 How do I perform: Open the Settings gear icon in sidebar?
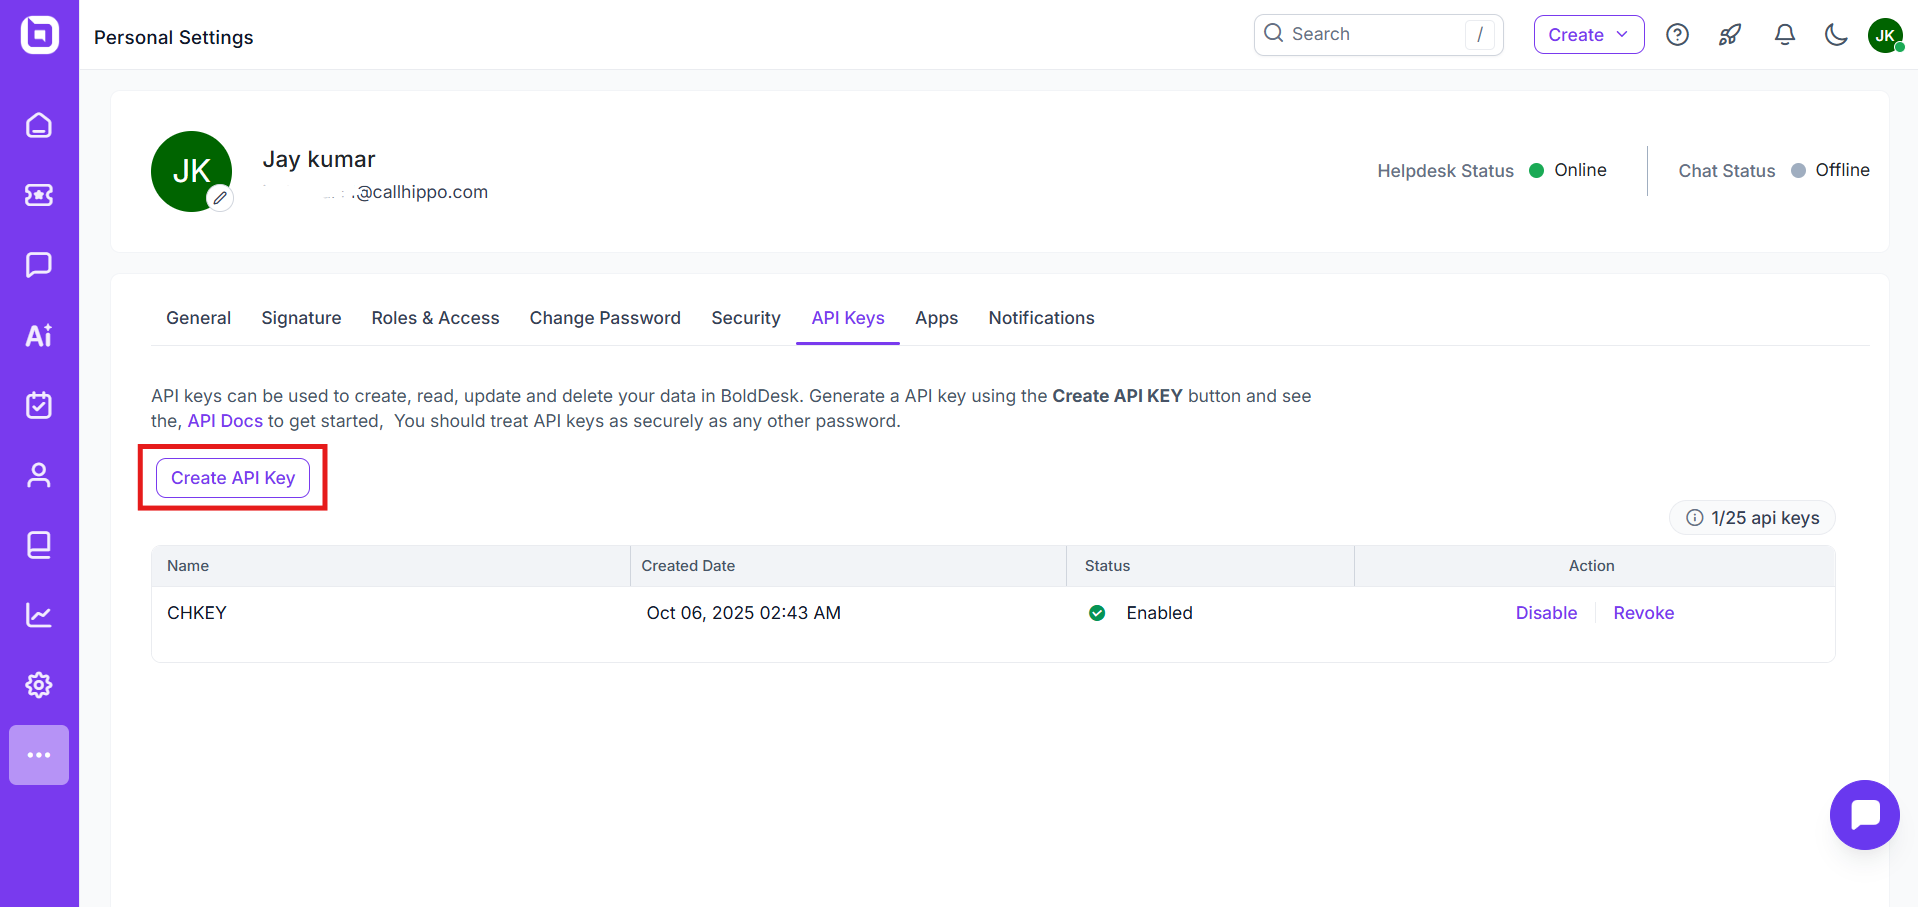pos(39,685)
